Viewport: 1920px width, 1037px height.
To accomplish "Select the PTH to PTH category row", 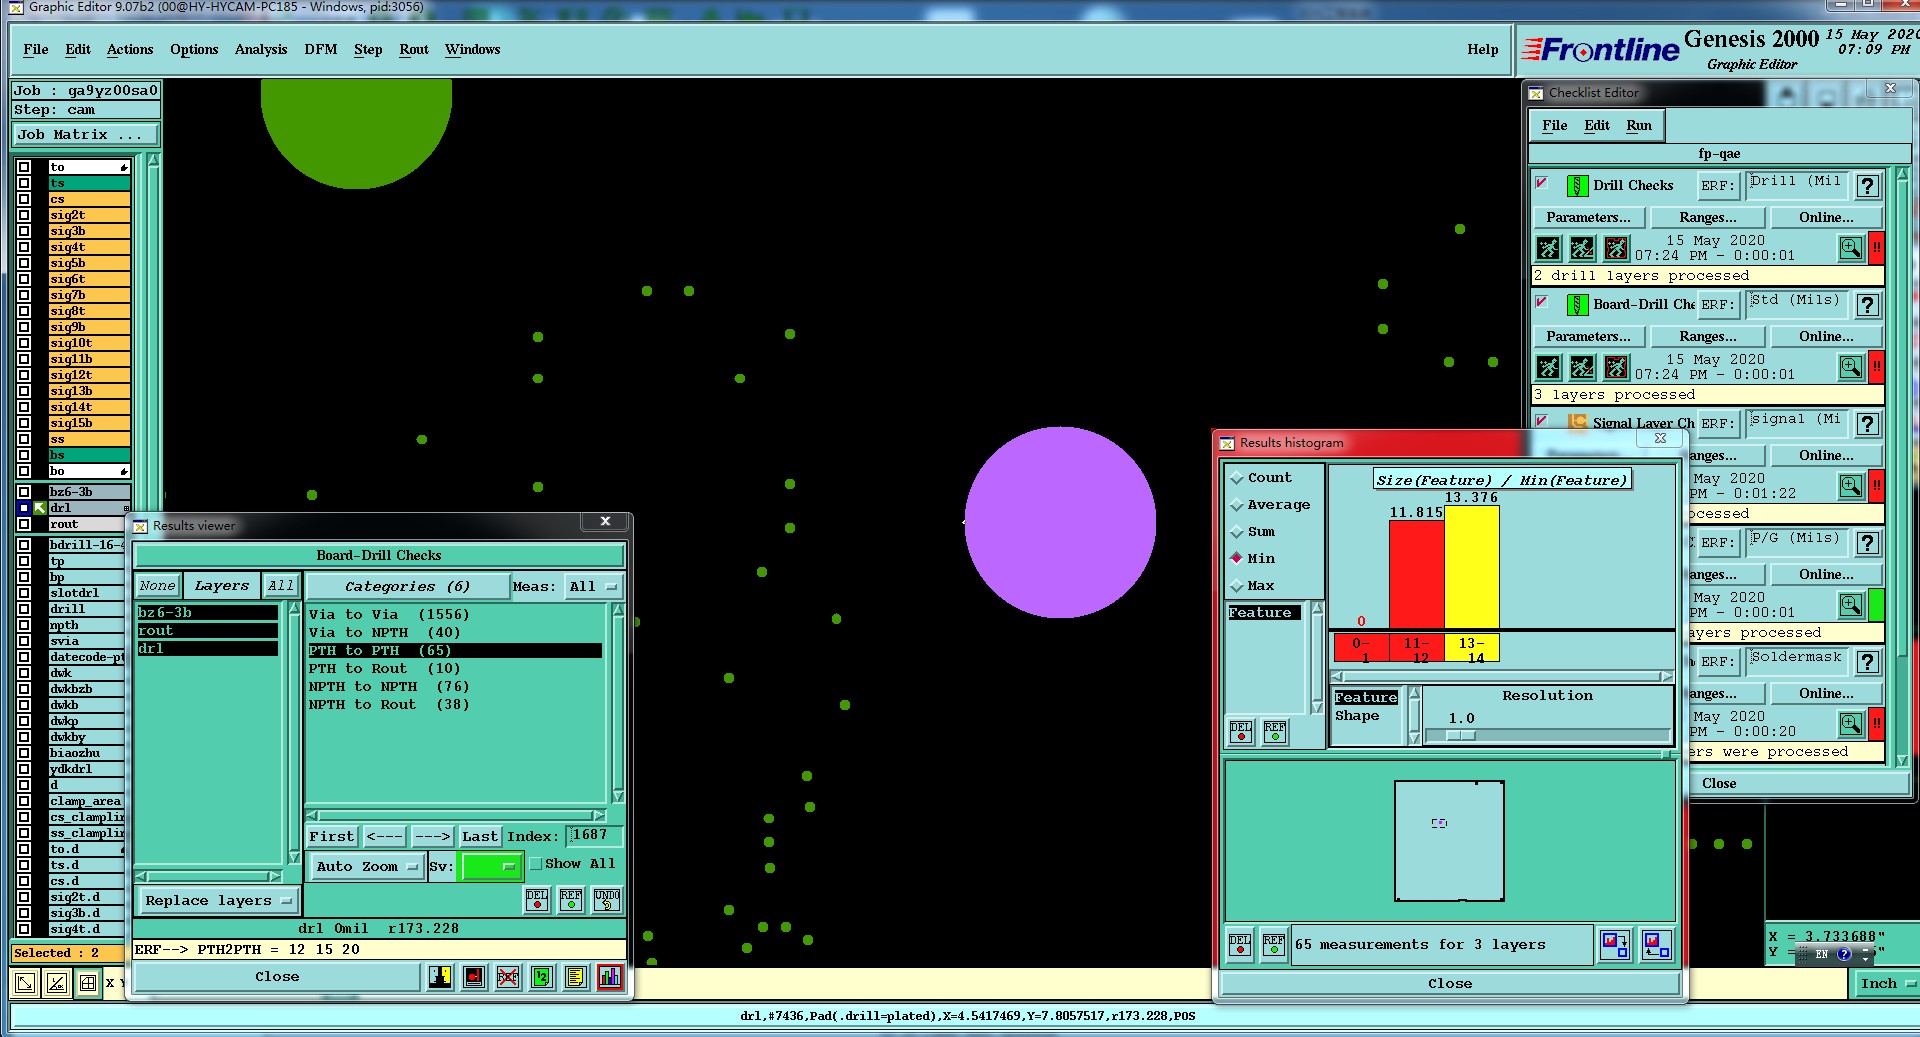I will 455,651.
